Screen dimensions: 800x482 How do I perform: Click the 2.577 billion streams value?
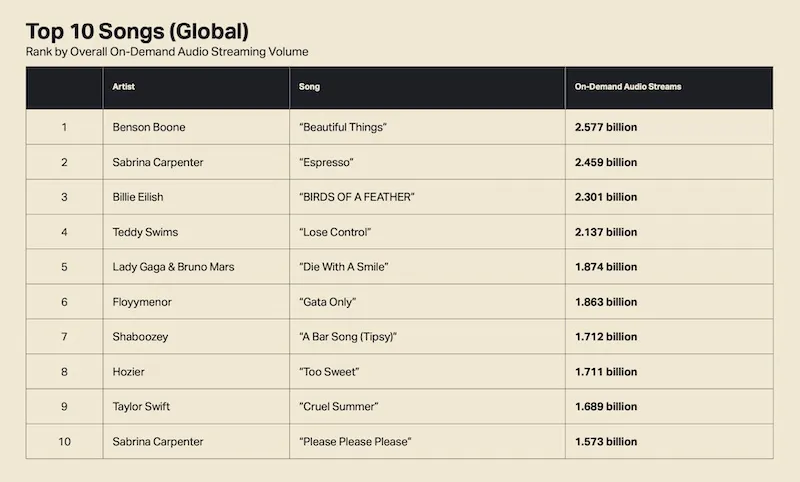tap(606, 127)
